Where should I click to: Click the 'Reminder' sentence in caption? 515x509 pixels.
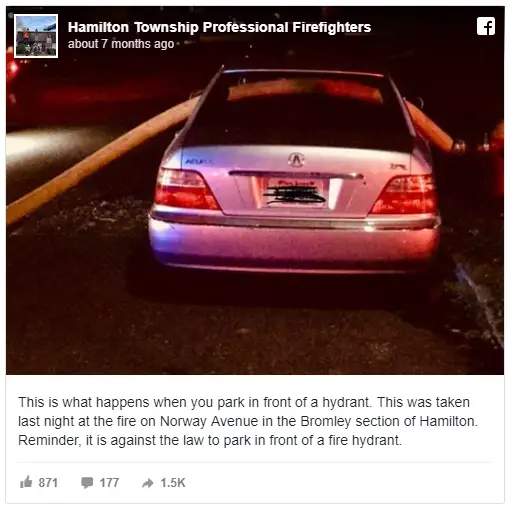210,440
